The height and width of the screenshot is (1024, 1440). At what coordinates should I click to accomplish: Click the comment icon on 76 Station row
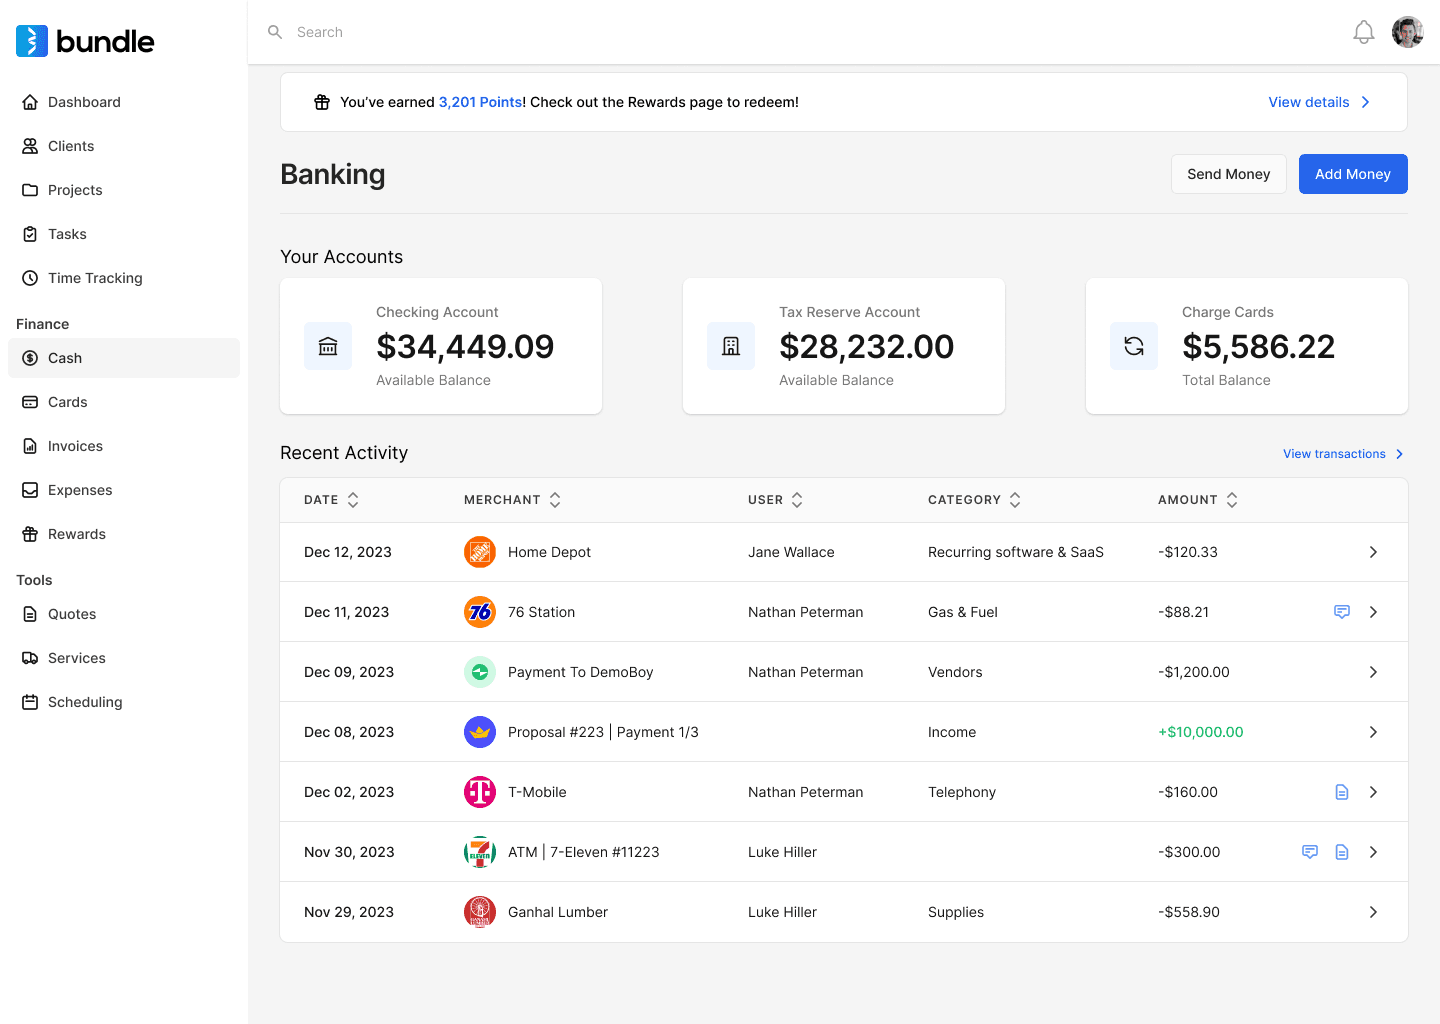(1342, 612)
